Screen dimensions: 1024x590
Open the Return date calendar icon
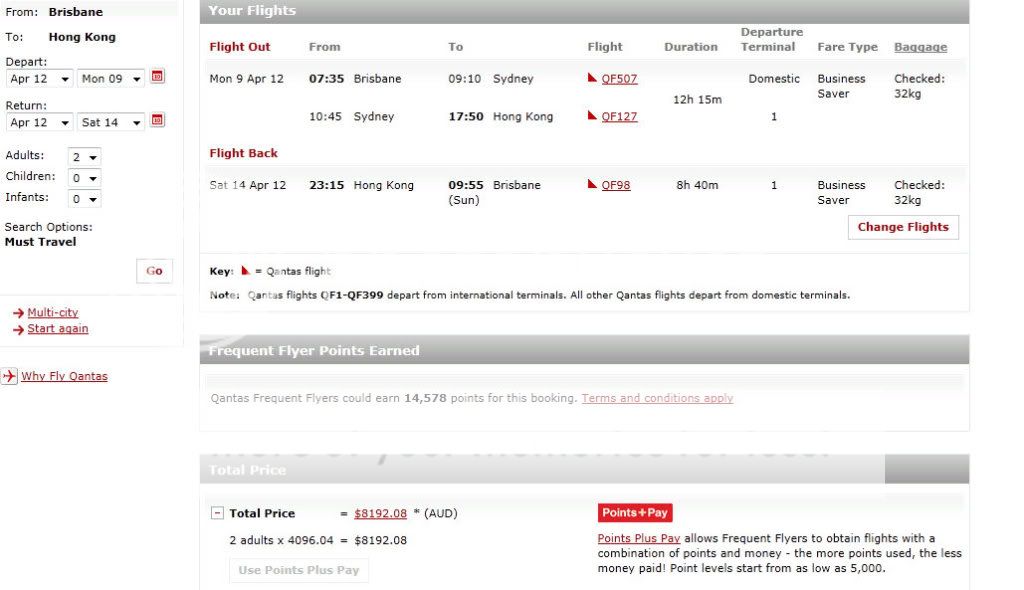[x=157, y=122]
